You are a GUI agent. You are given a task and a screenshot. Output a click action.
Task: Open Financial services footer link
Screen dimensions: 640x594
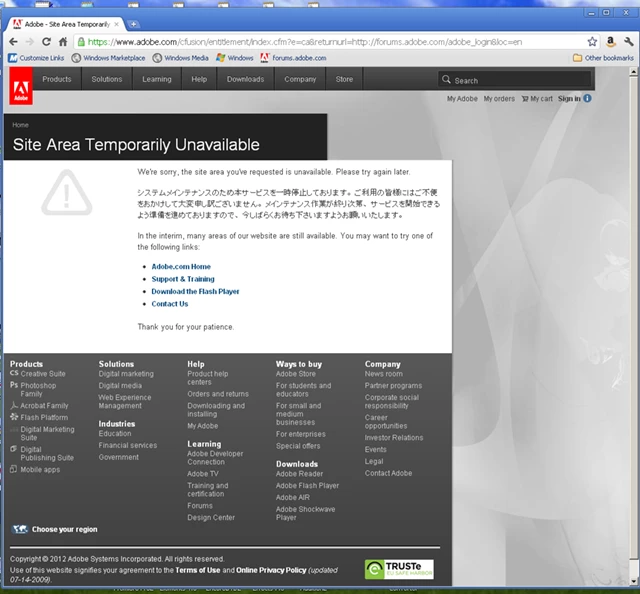128,445
